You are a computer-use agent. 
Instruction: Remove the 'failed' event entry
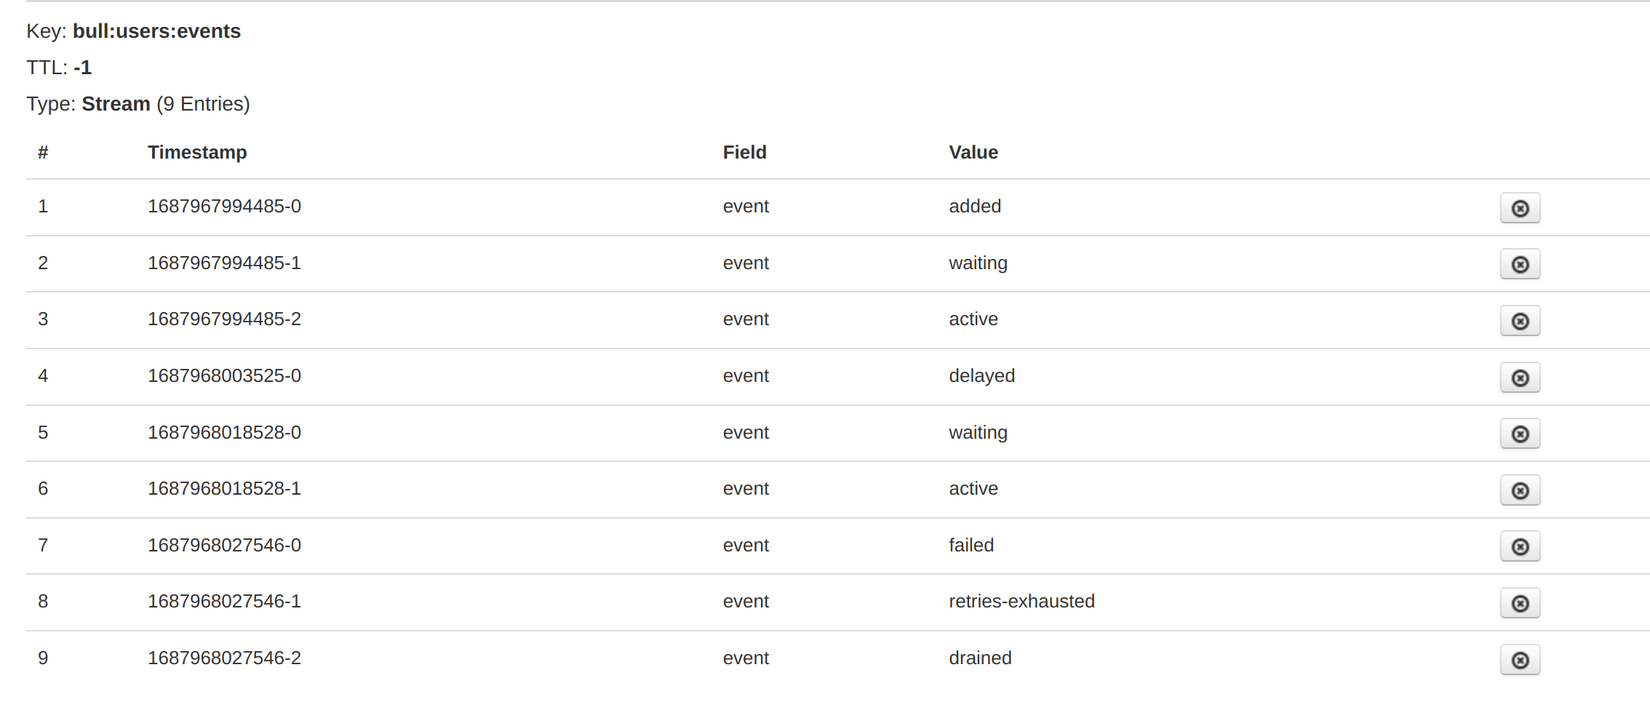pyautogui.click(x=1519, y=547)
